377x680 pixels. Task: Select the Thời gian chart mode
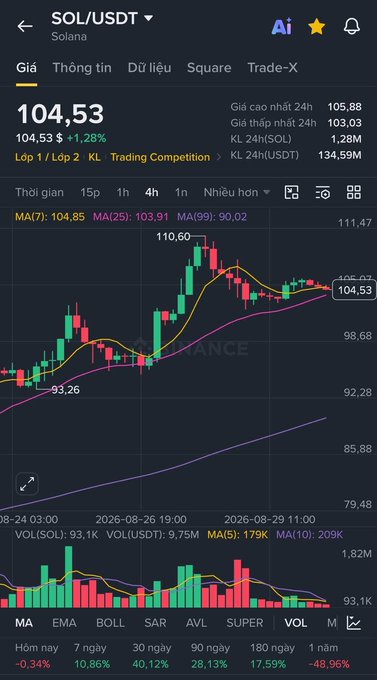point(39,193)
